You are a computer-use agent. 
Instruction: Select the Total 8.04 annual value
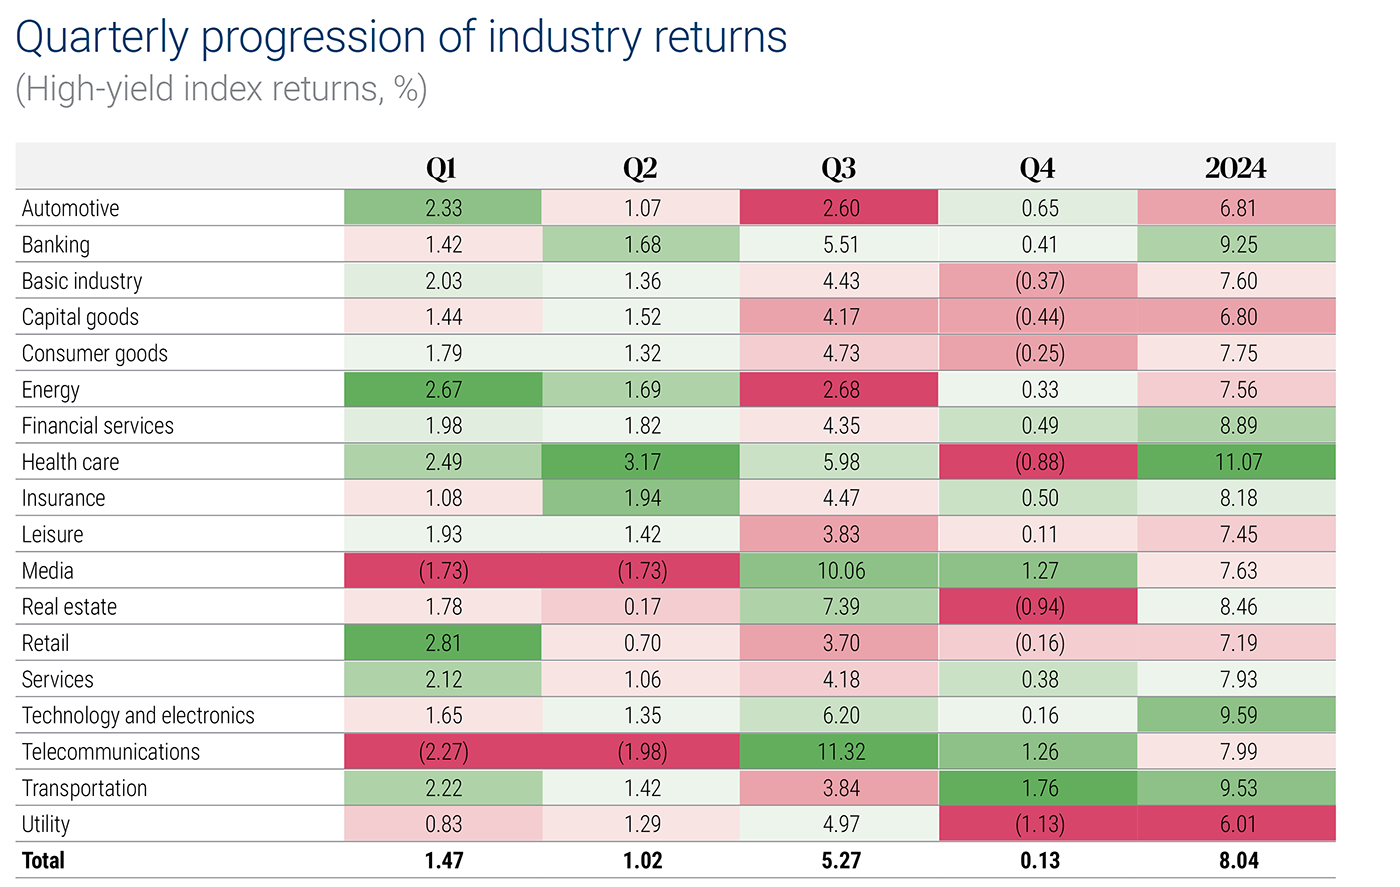(x=1238, y=861)
